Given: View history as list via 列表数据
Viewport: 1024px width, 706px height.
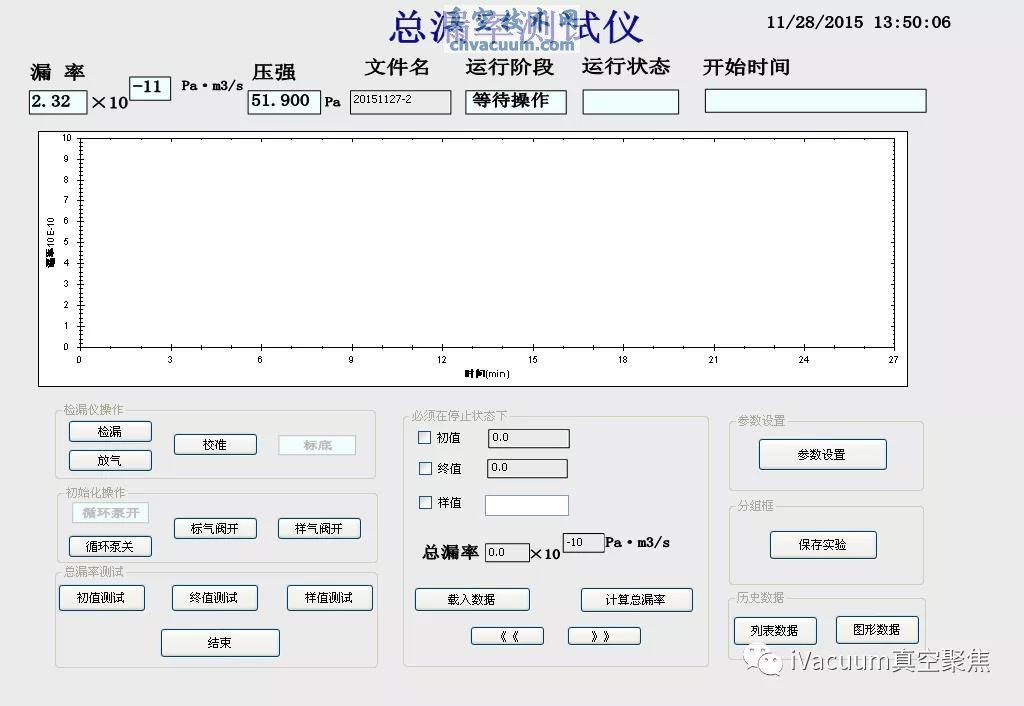Looking at the screenshot, I should coord(774,630).
